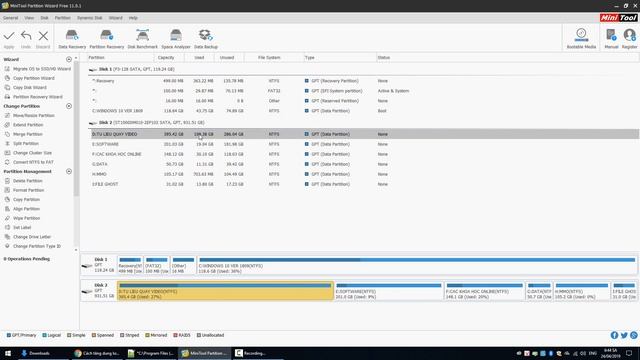640x360 pixels.
Task: Open the Data Backup tool
Action: point(206,39)
